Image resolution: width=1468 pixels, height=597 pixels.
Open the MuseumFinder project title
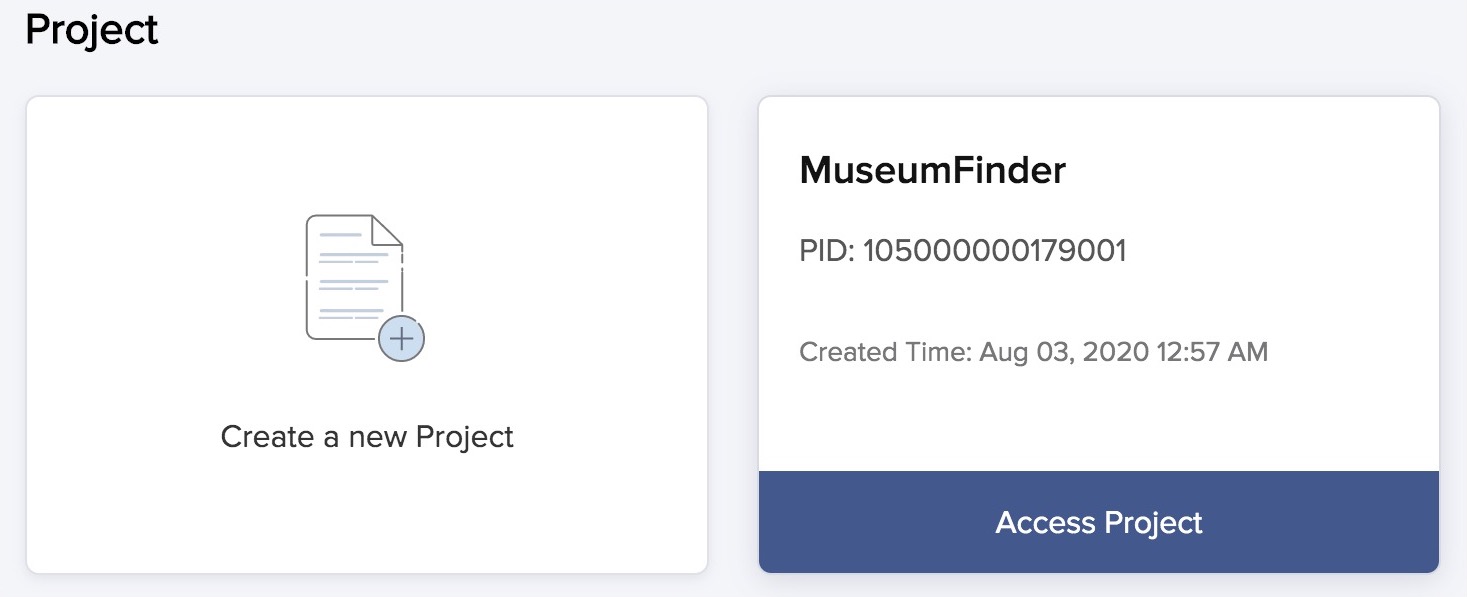click(x=932, y=171)
